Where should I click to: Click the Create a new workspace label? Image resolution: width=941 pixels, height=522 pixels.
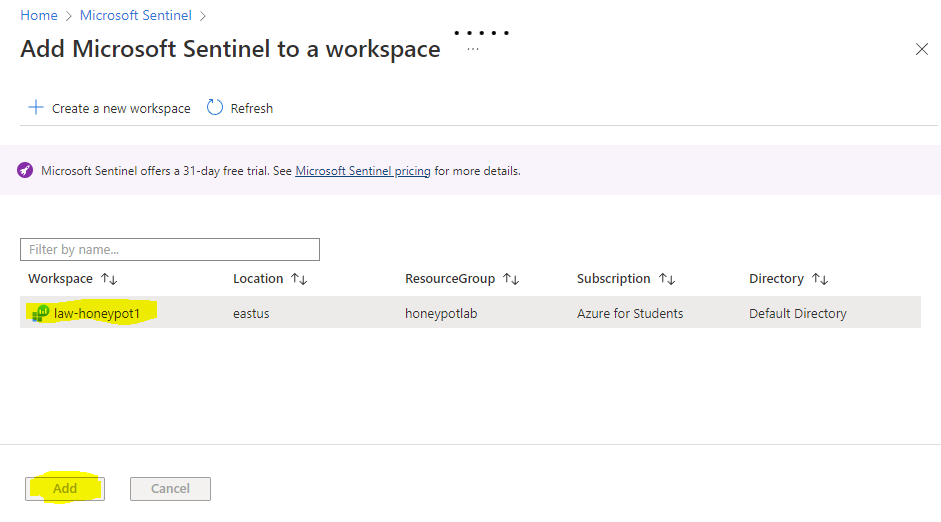tap(121, 109)
